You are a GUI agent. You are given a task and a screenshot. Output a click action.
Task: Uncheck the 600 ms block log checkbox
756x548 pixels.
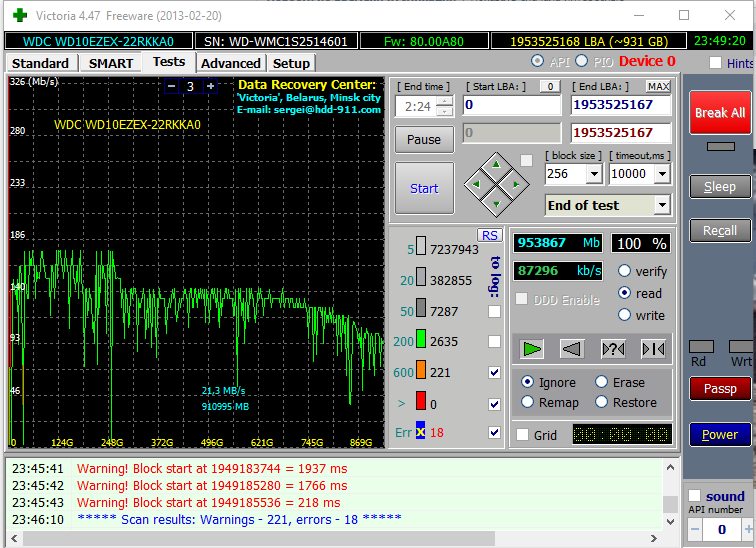click(x=494, y=372)
